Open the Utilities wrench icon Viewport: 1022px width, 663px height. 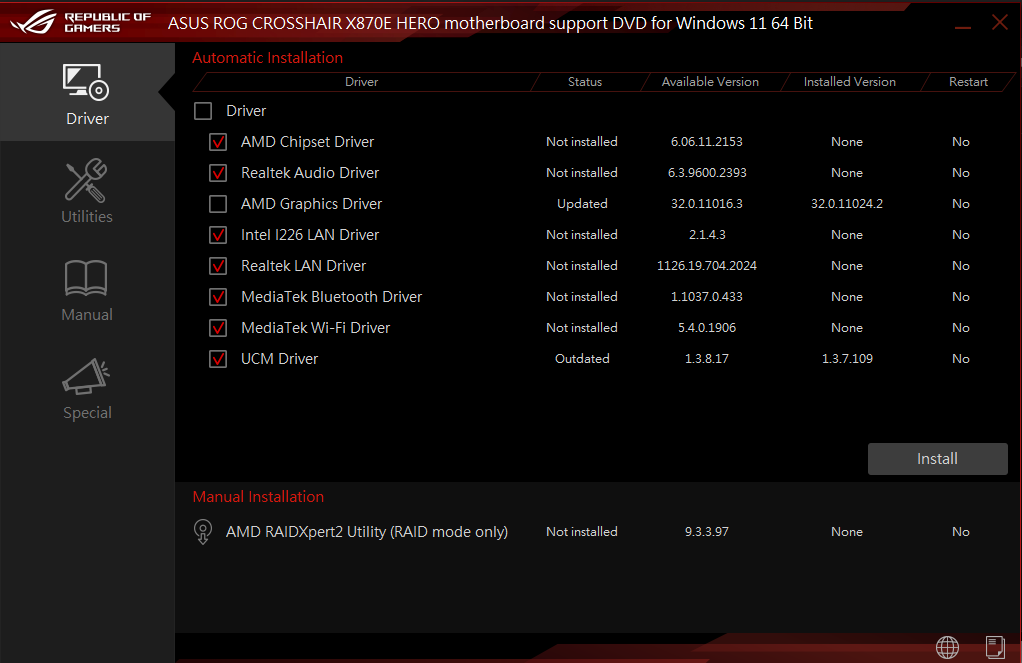(x=86, y=181)
